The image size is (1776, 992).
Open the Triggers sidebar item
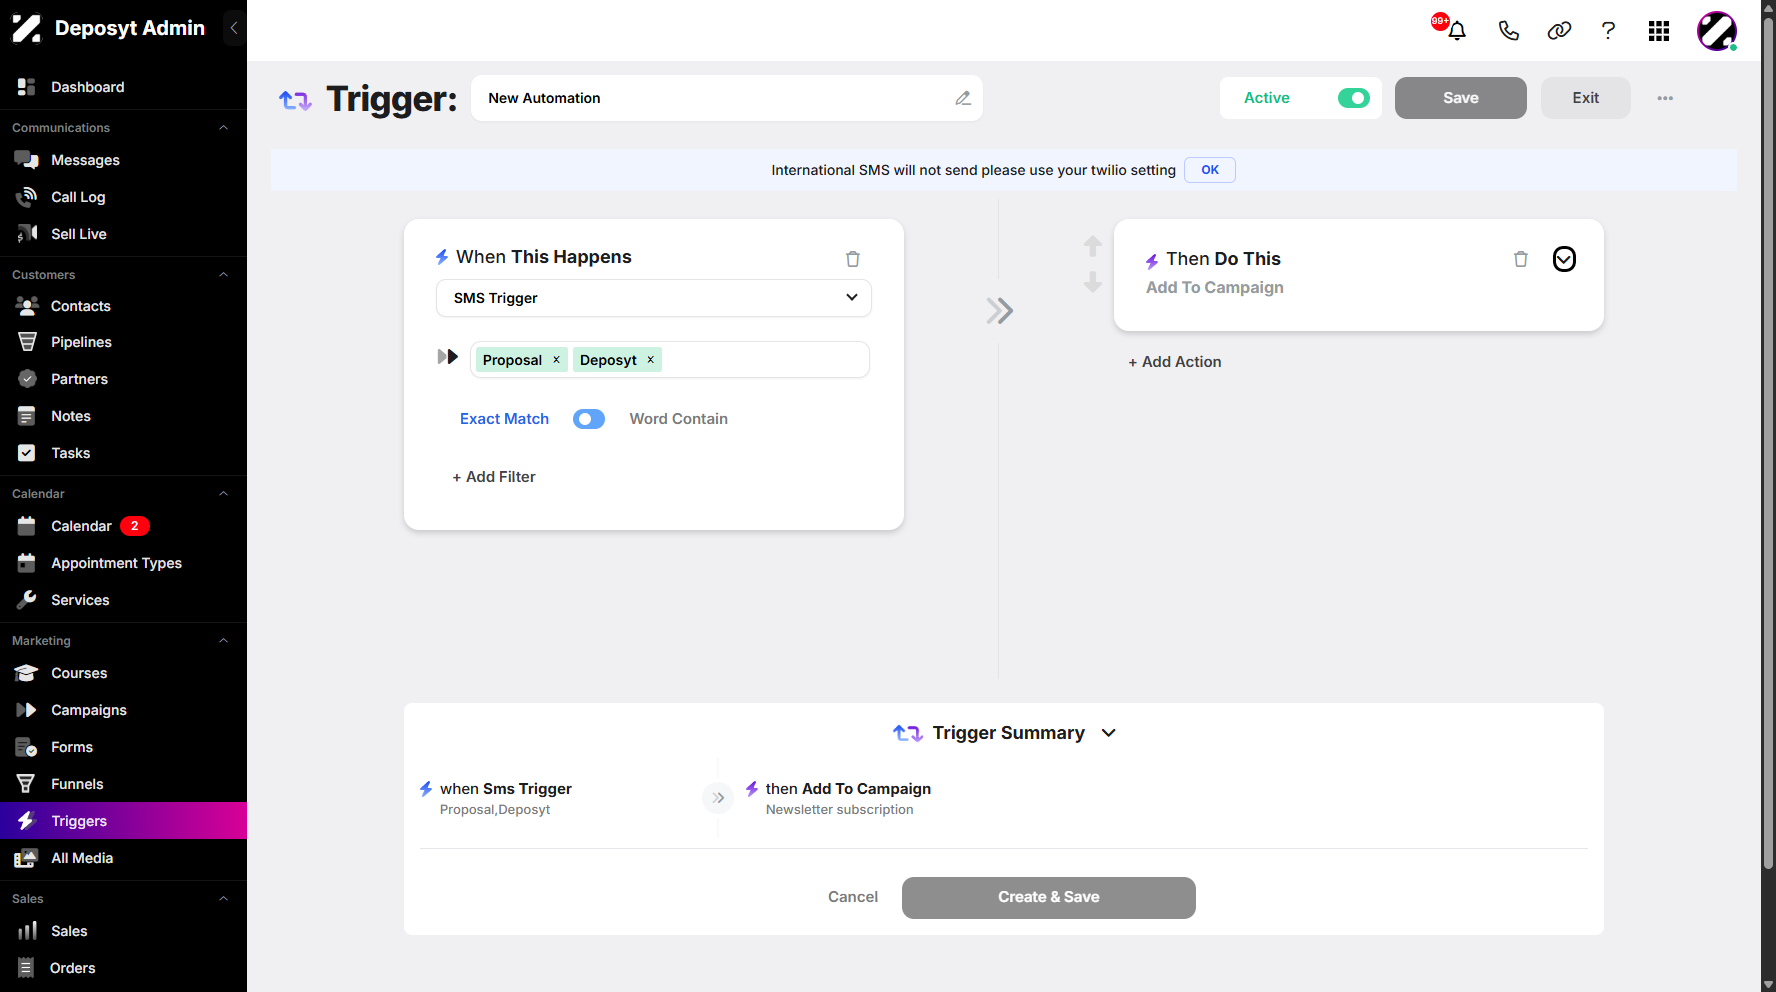click(x=123, y=821)
